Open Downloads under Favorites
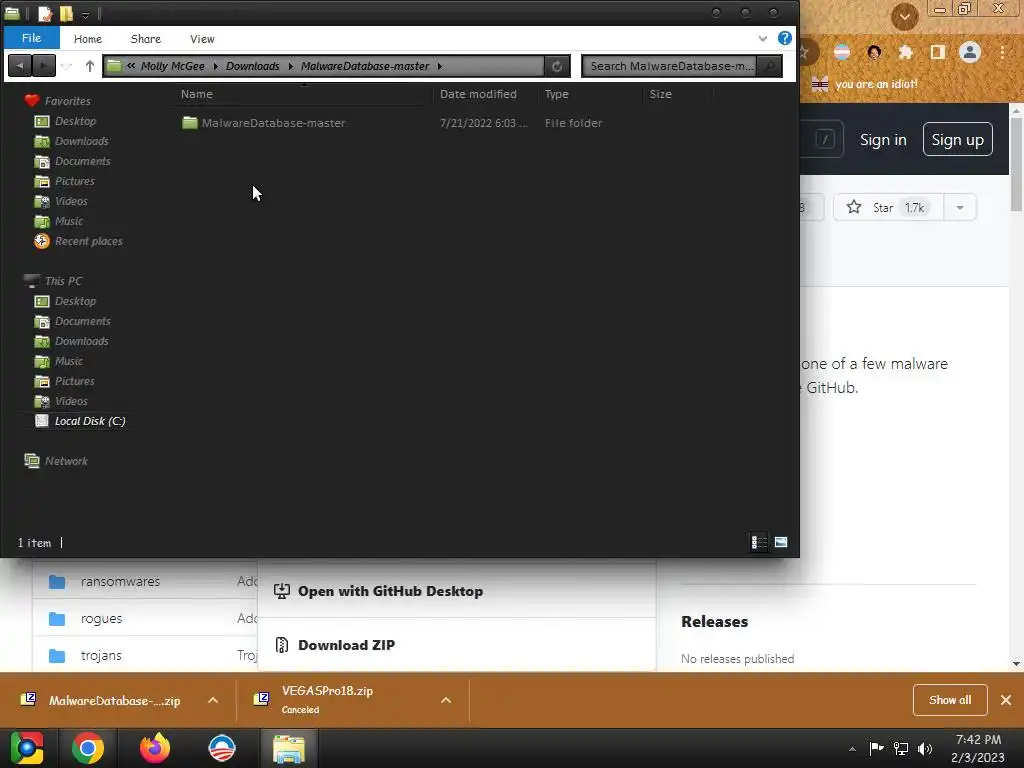 point(82,141)
